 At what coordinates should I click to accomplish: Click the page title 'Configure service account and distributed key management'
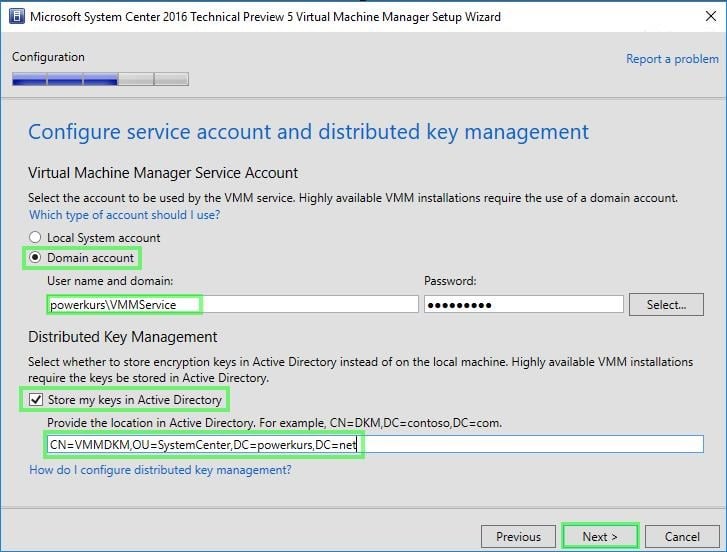[308, 132]
